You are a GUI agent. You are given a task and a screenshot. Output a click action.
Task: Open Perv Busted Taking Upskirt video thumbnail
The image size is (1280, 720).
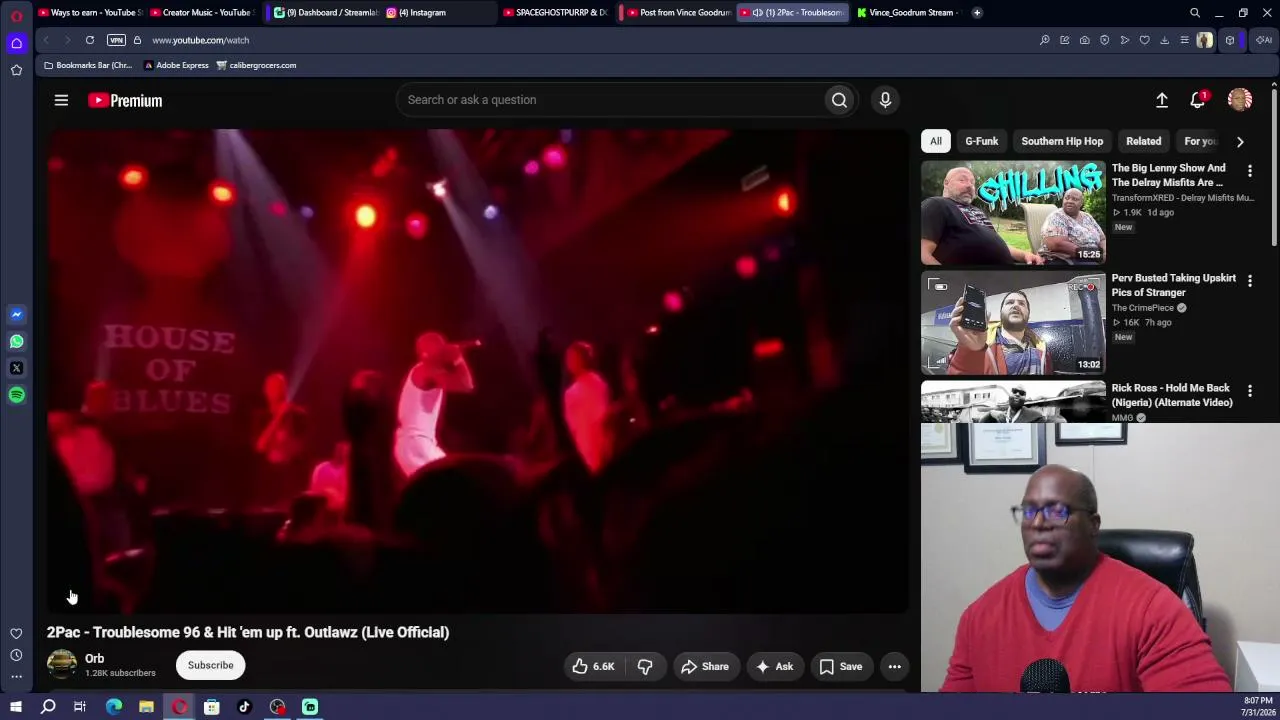(x=1013, y=322)
